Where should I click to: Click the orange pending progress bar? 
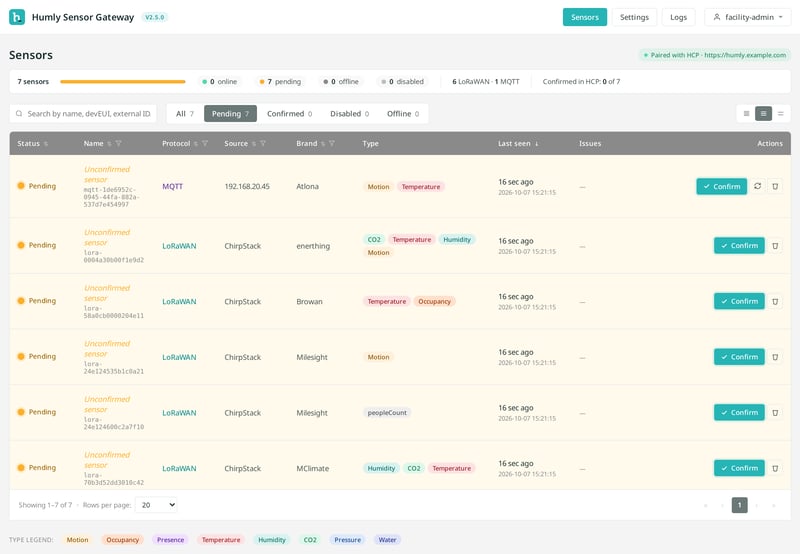point(122,82)
